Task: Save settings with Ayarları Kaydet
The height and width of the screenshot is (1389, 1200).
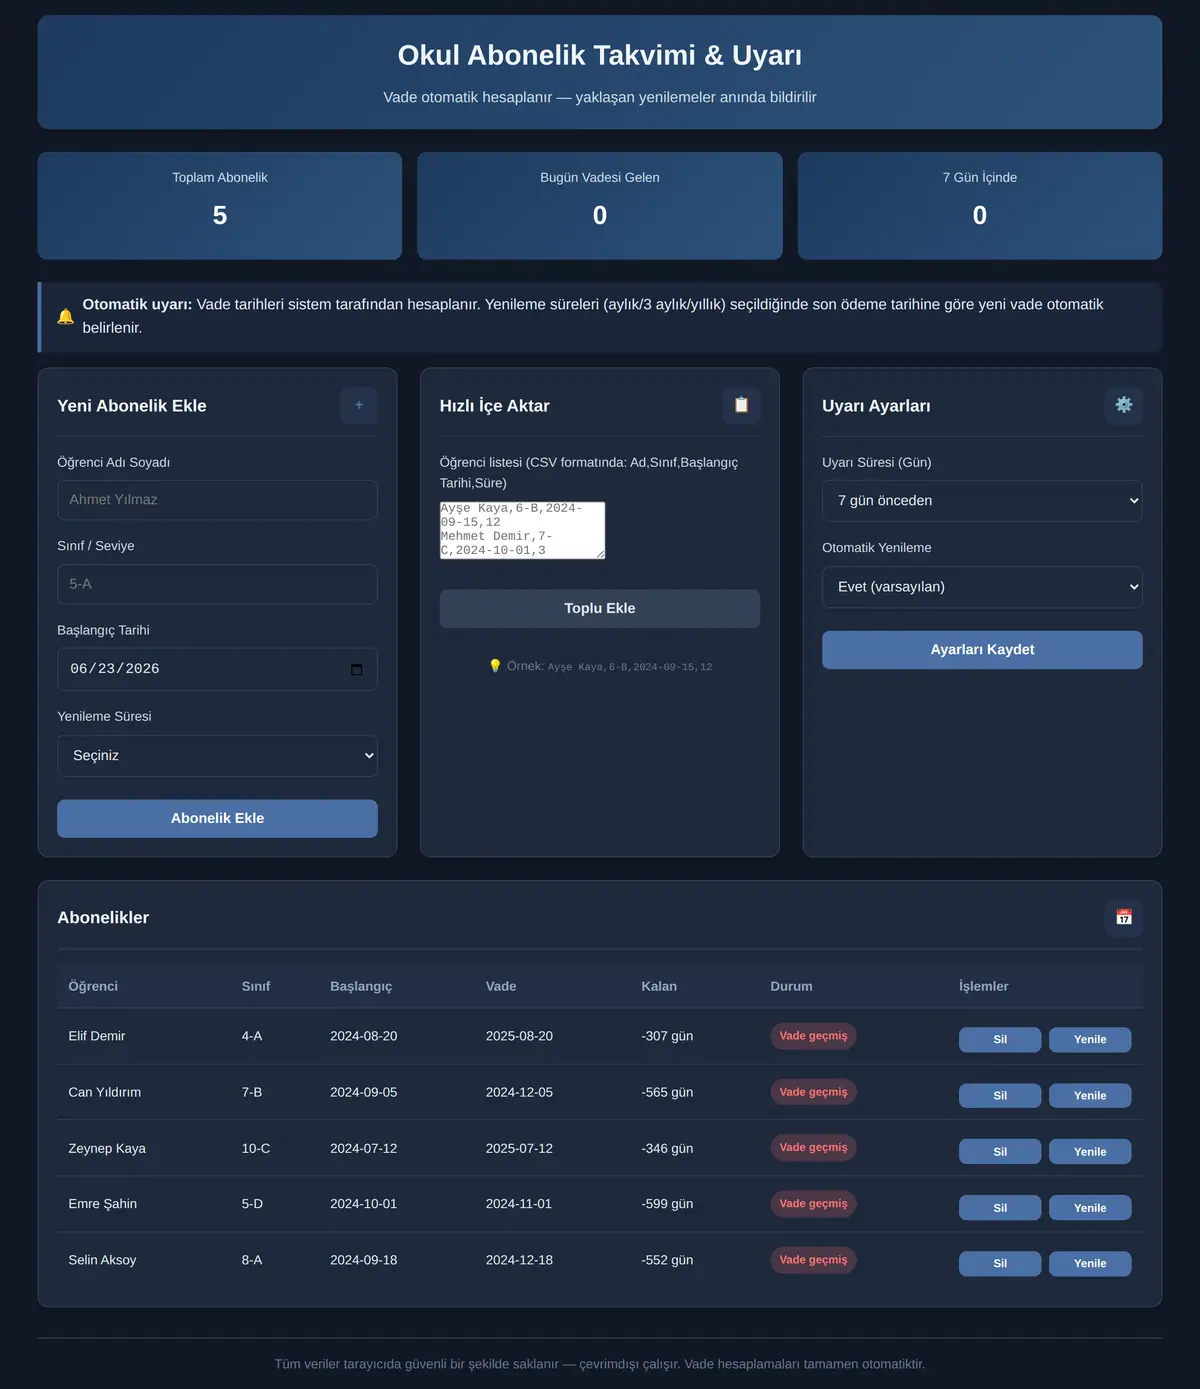Action: pos(982,650)
